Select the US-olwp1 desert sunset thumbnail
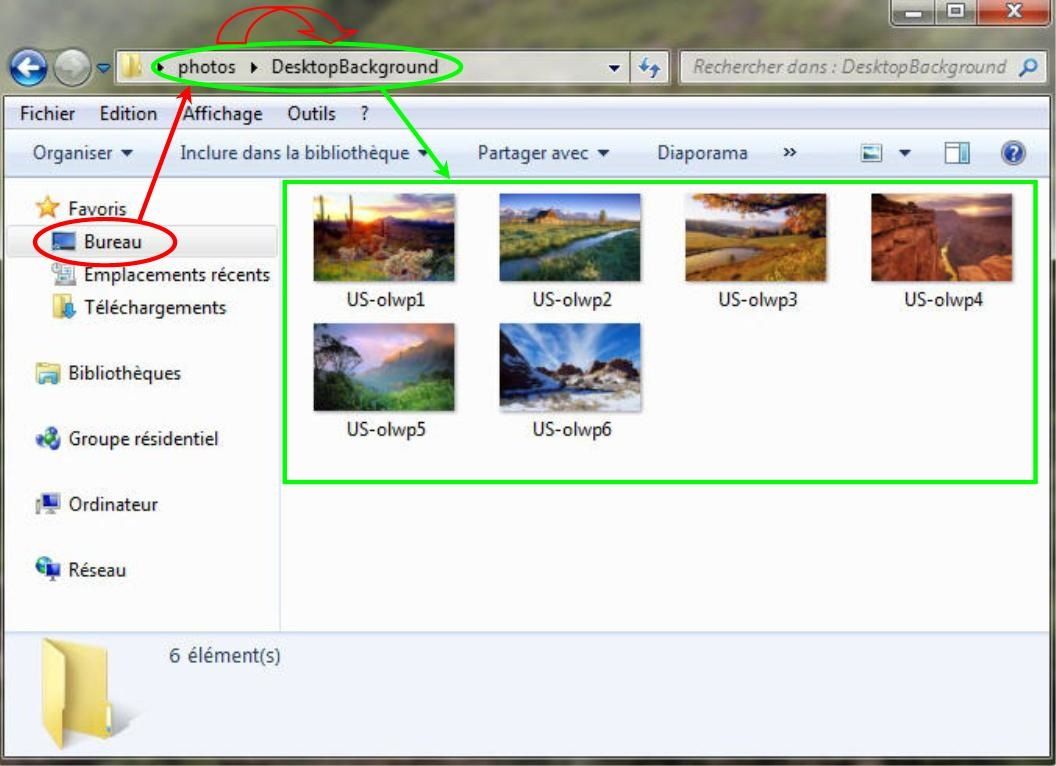 click(x=384, y=237)
